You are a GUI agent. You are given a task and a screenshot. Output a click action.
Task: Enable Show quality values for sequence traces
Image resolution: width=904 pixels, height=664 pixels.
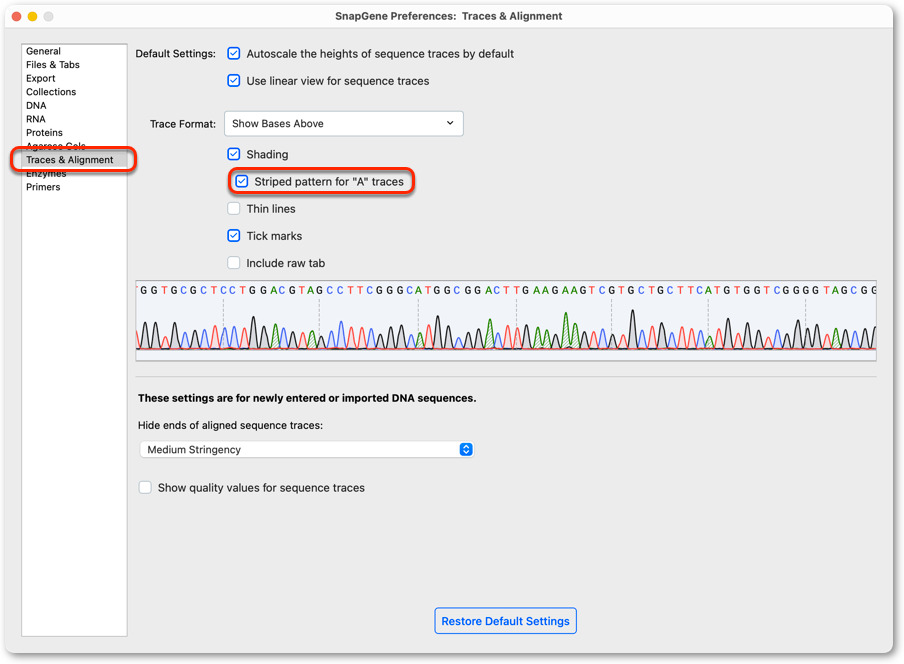145,488
